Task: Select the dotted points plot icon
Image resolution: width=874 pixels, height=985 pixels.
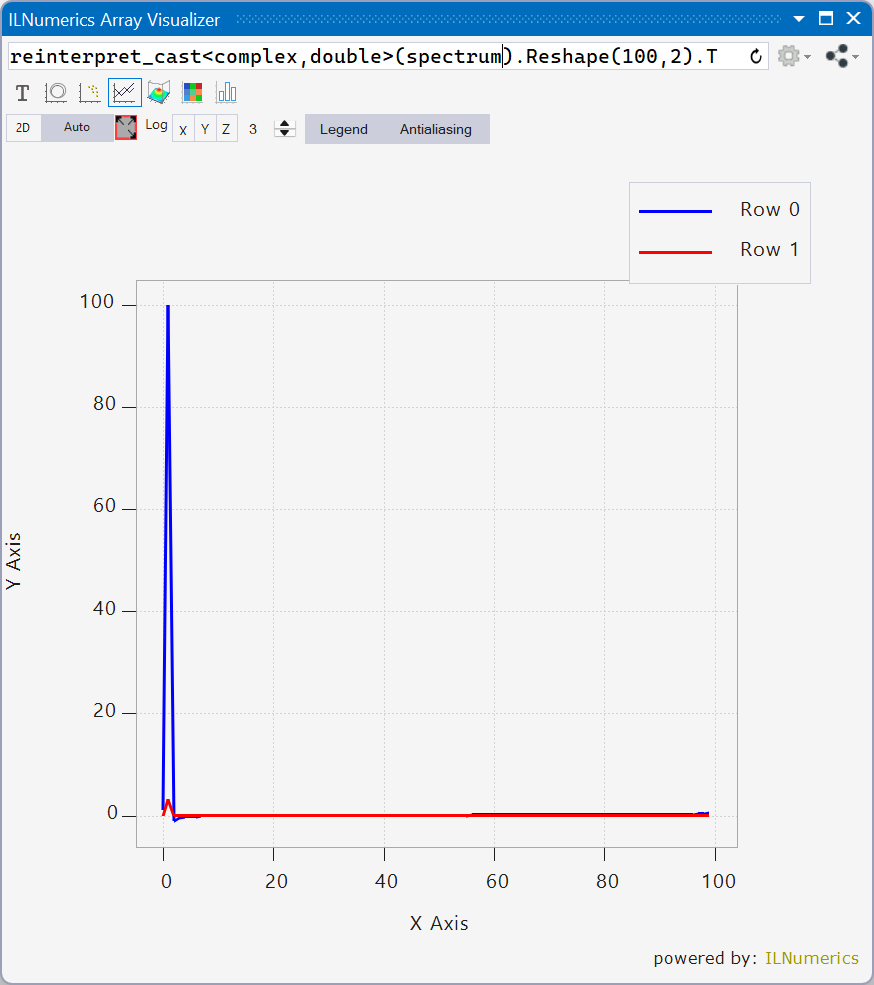Action: [x=90, y=93]
